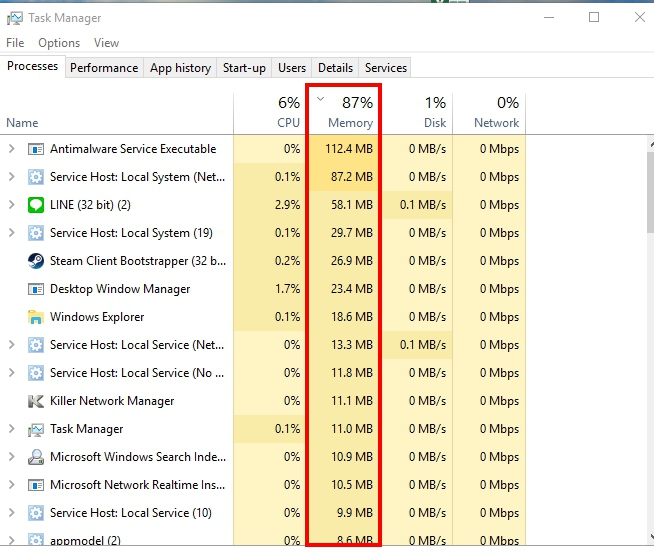The height and width of the screenshot is (553, 654).
Task: Click the Desktop Window Manager icon
Action: click(36, 289)
